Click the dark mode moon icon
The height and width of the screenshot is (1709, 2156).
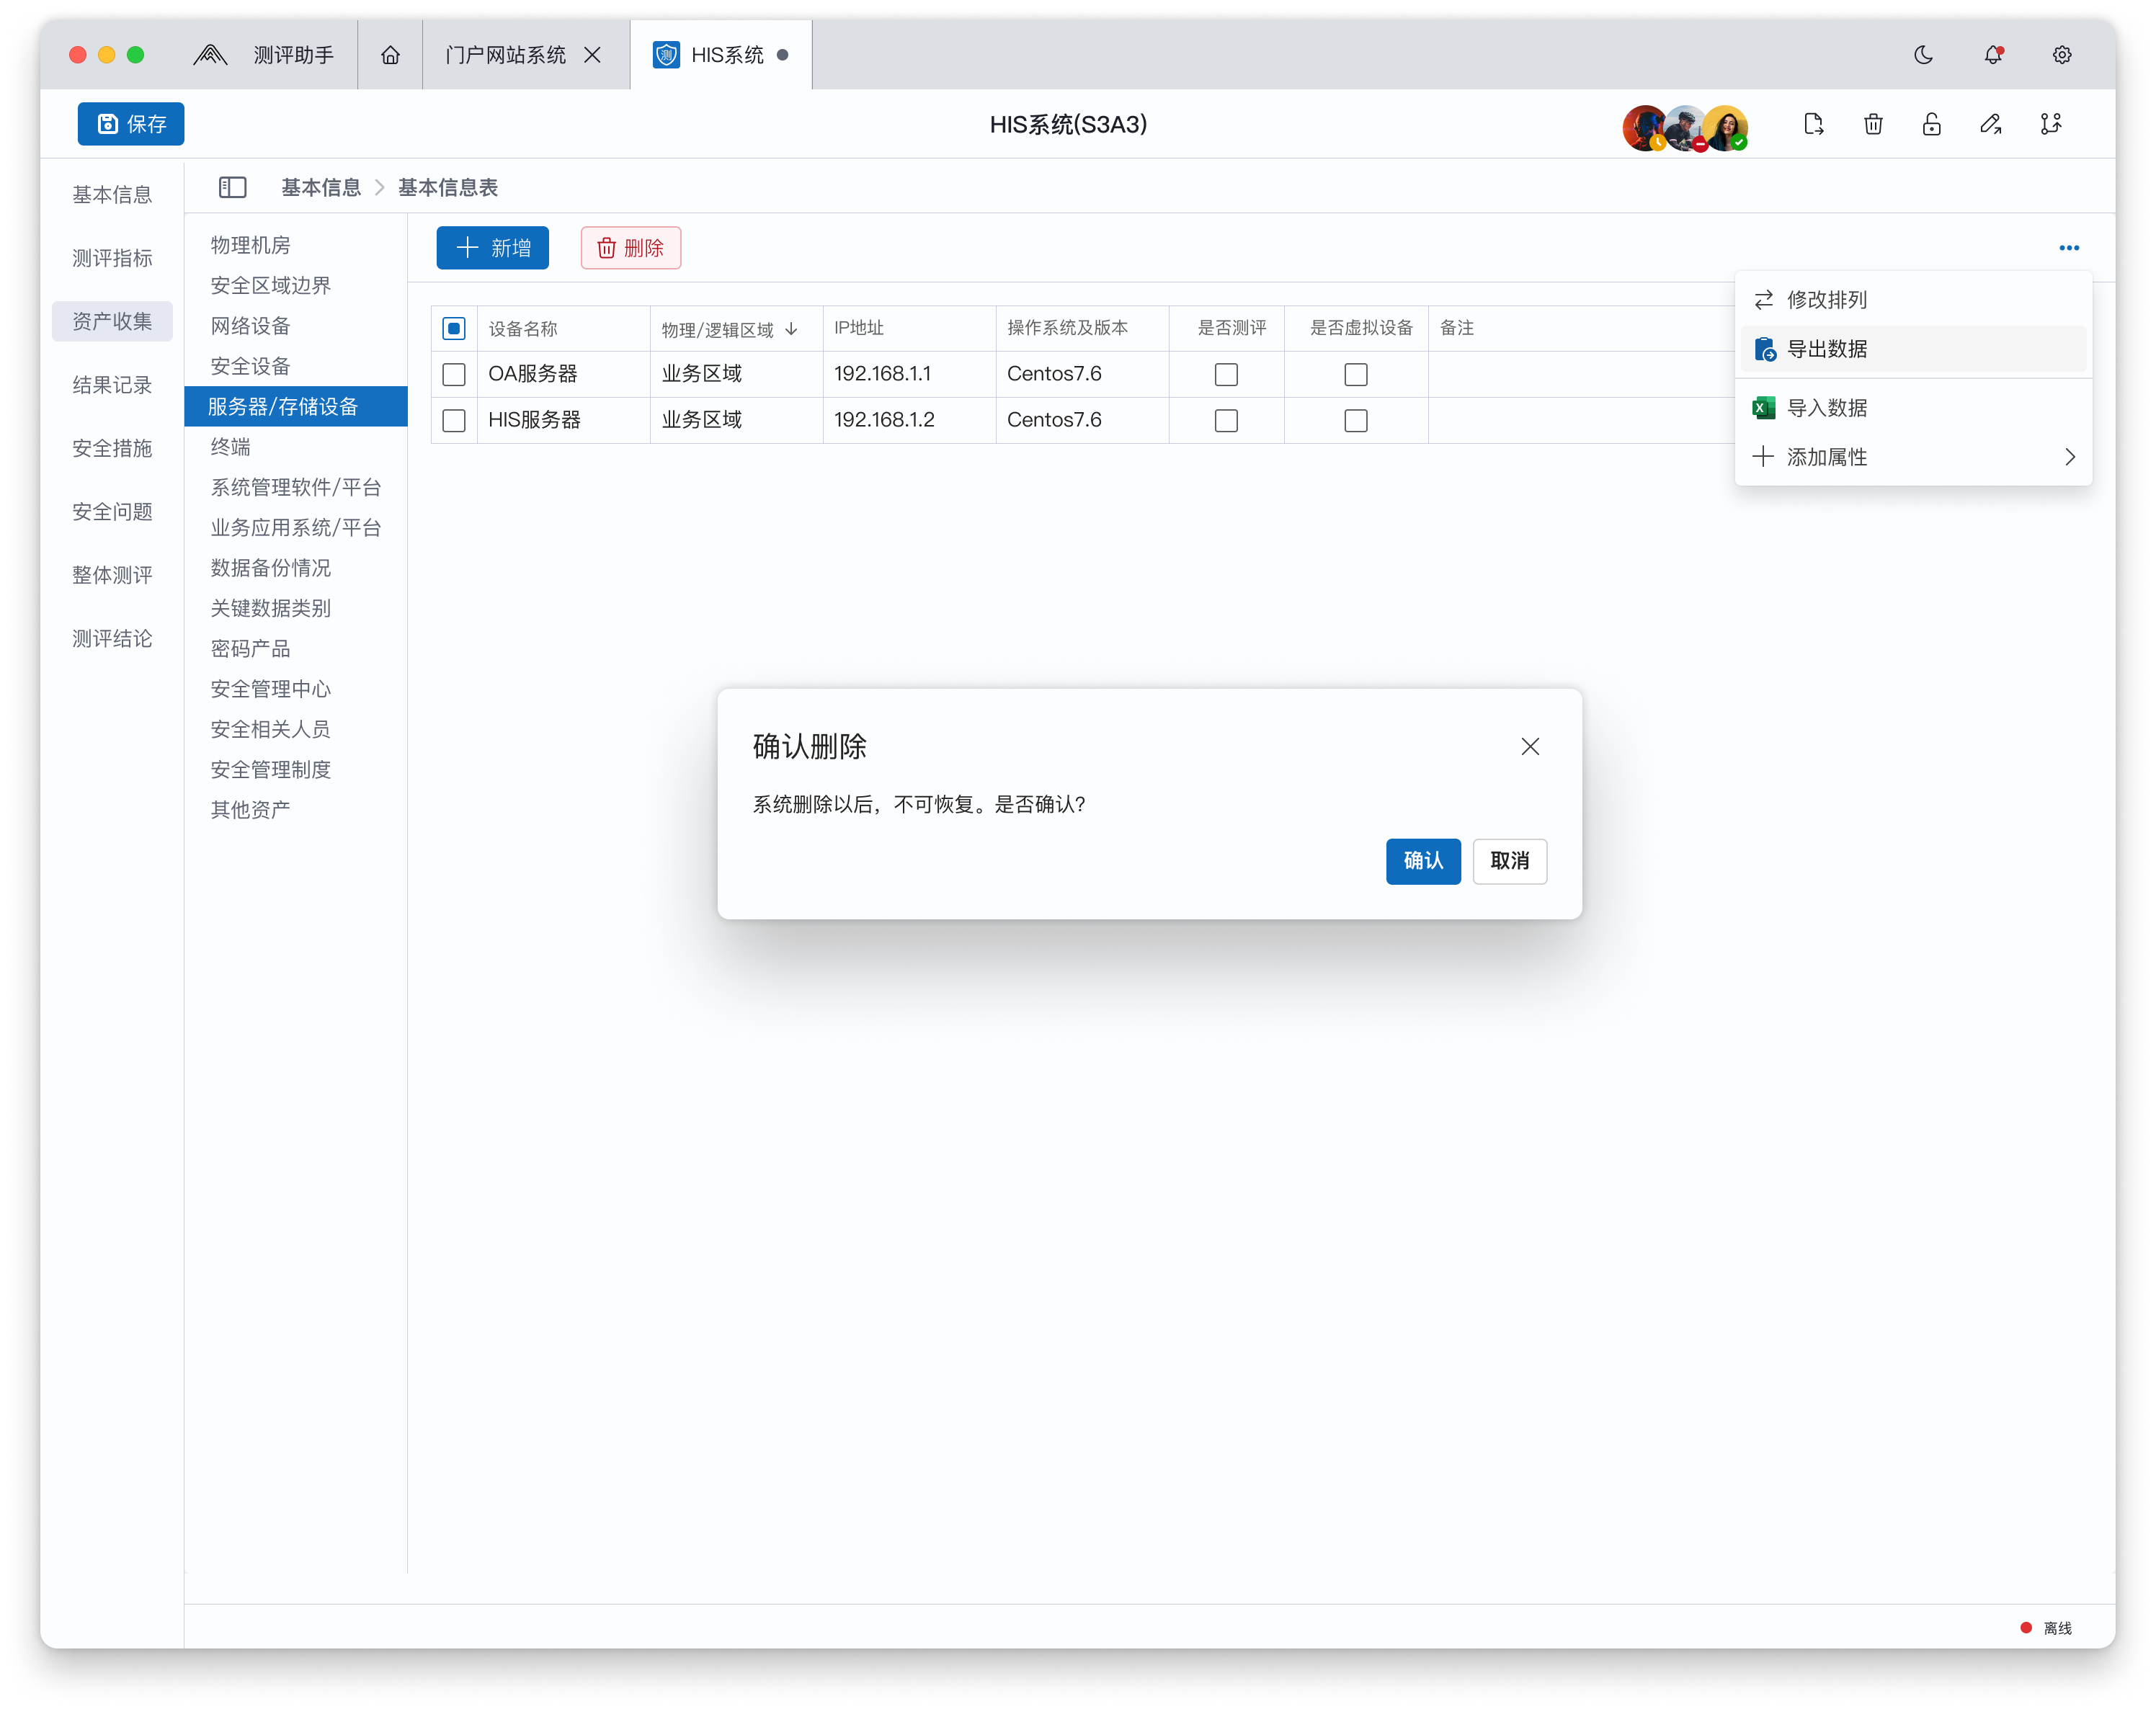click(1923, 55)
